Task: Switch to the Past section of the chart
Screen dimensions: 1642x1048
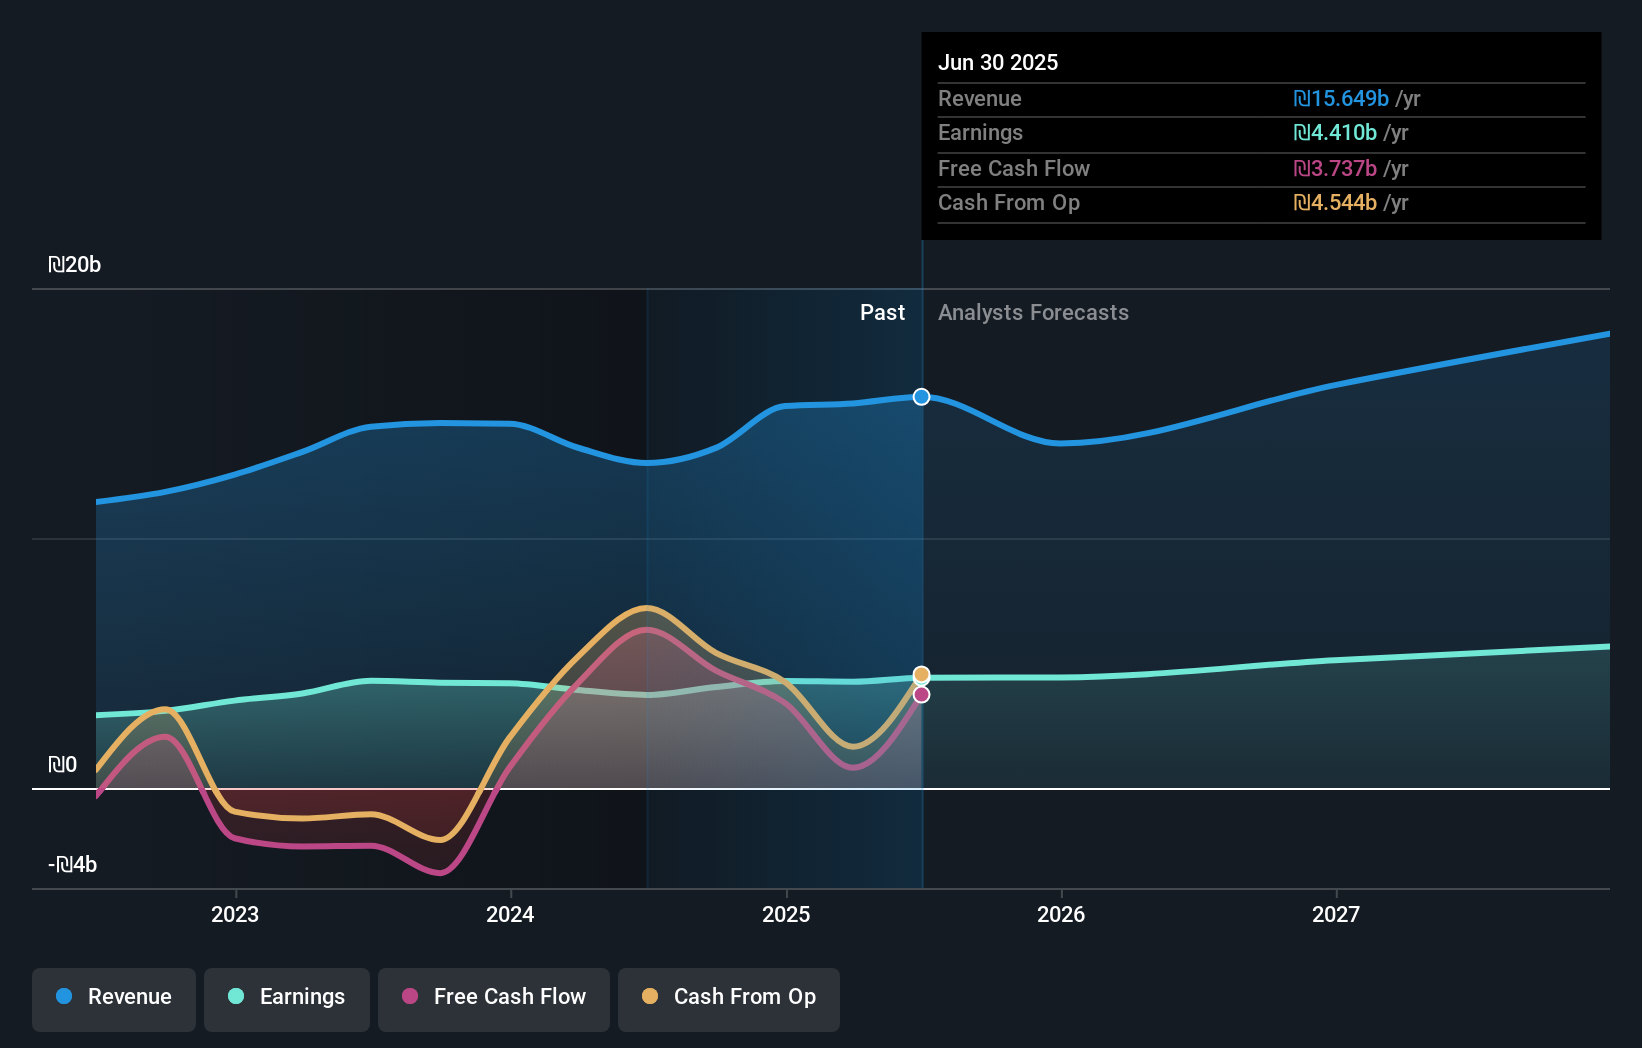Action: point(882,312)
